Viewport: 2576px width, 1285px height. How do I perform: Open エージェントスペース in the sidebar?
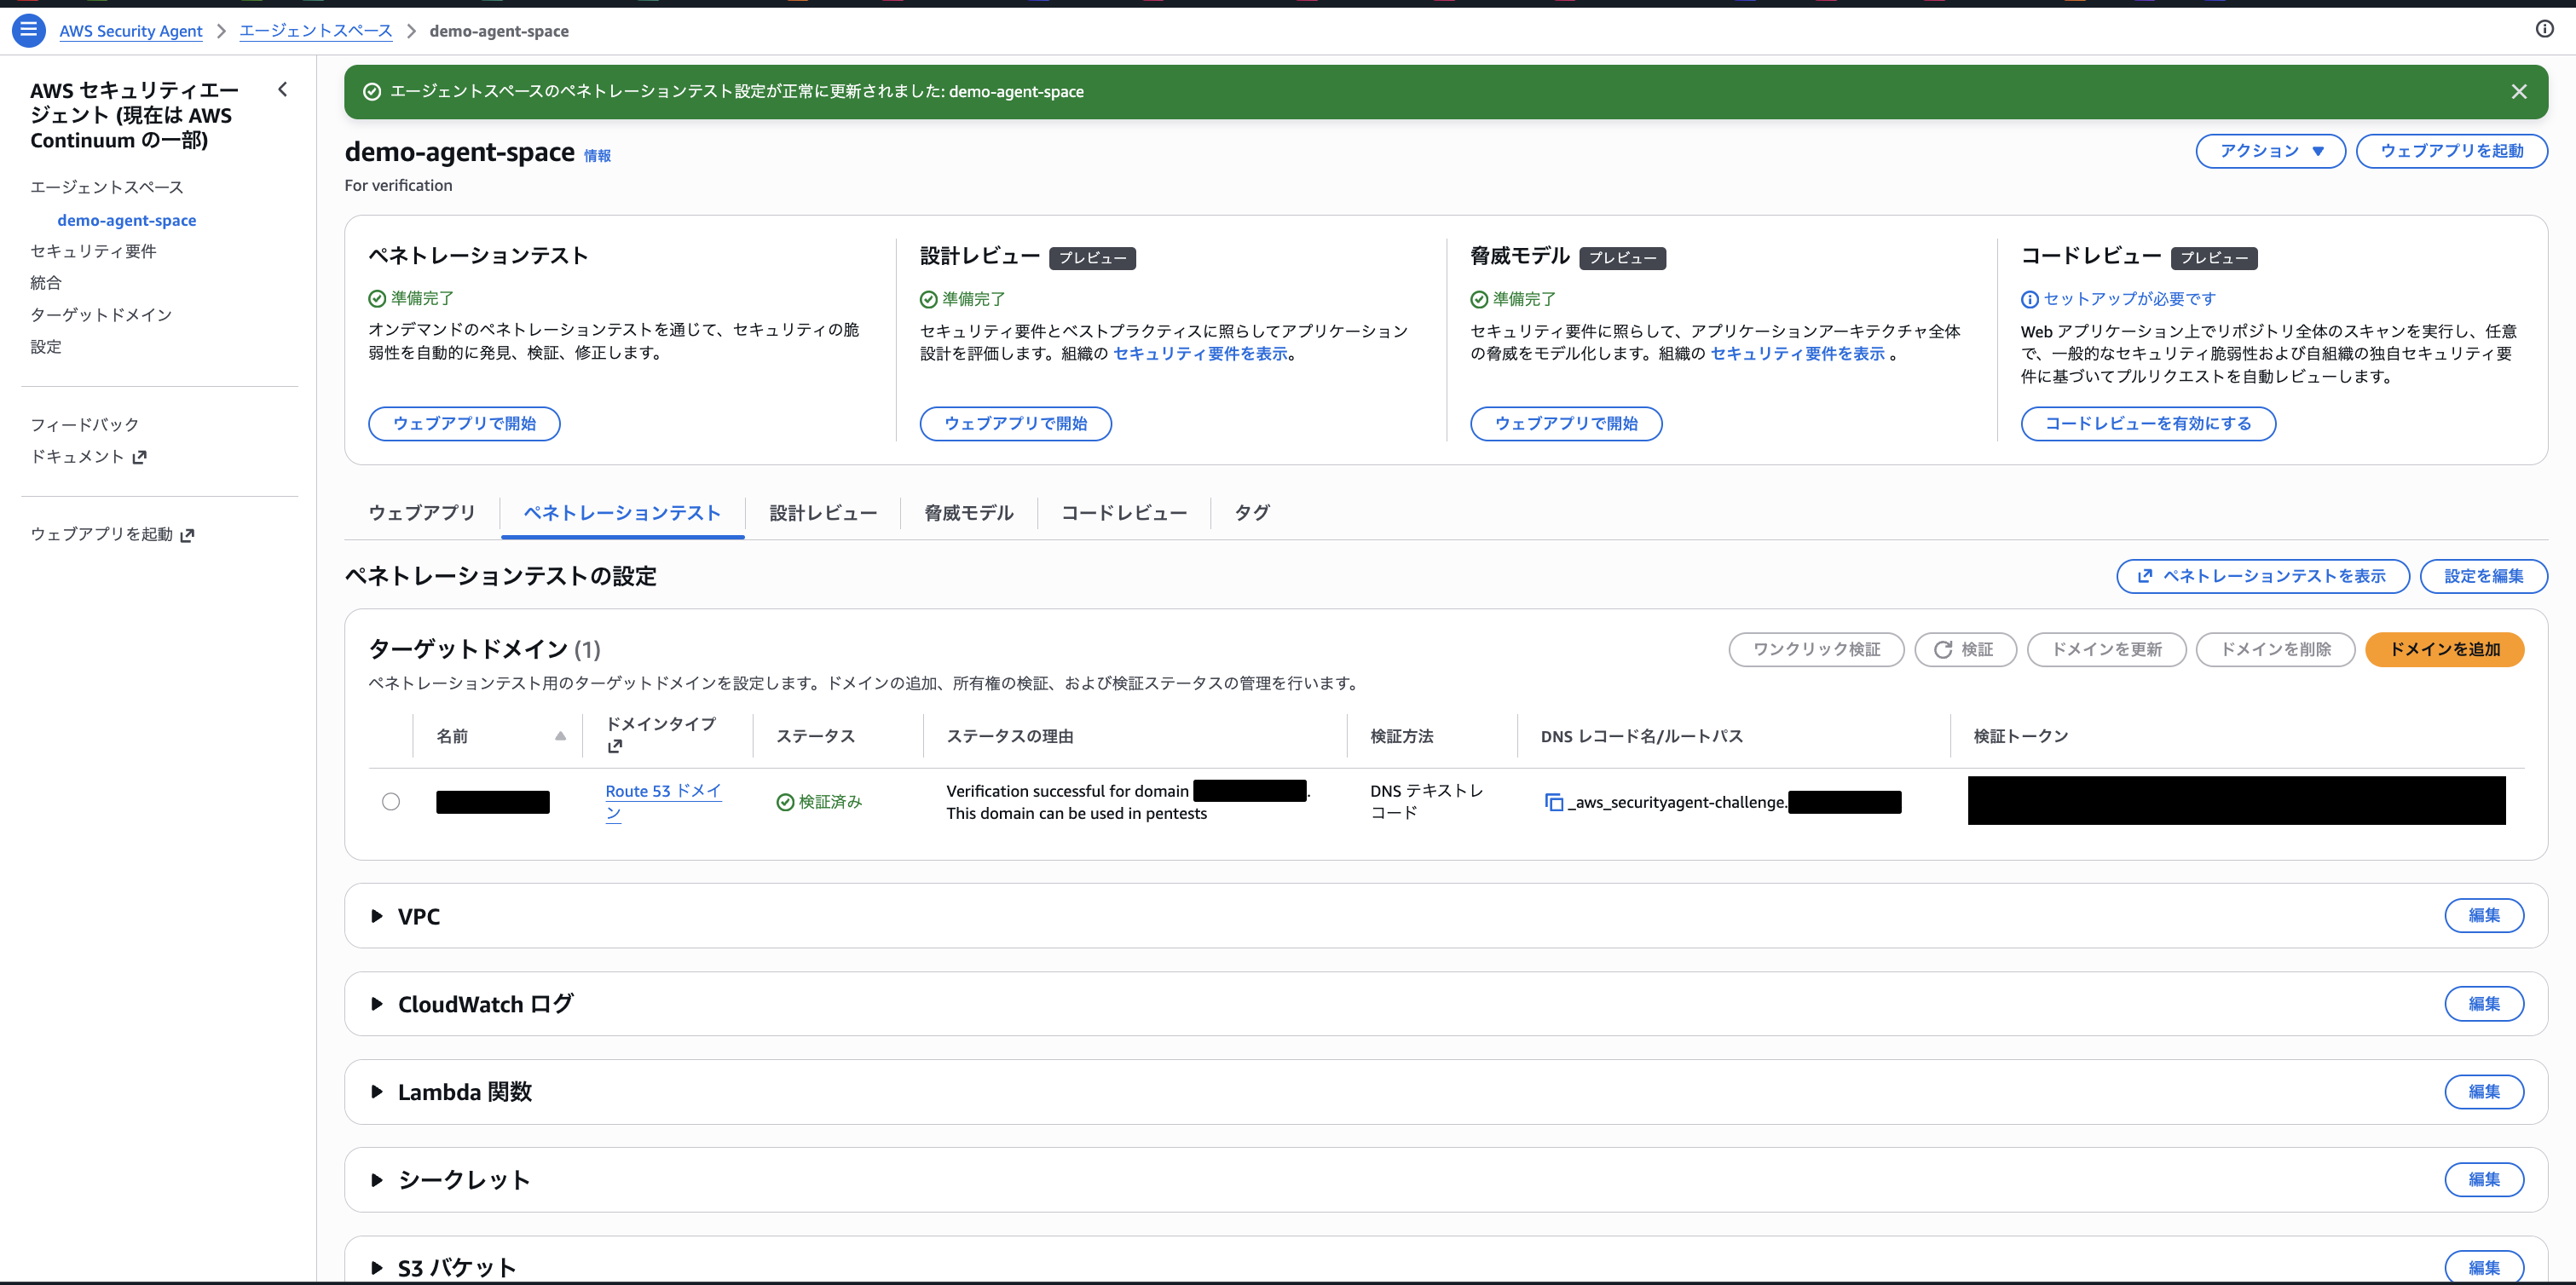tap(107, 188)
